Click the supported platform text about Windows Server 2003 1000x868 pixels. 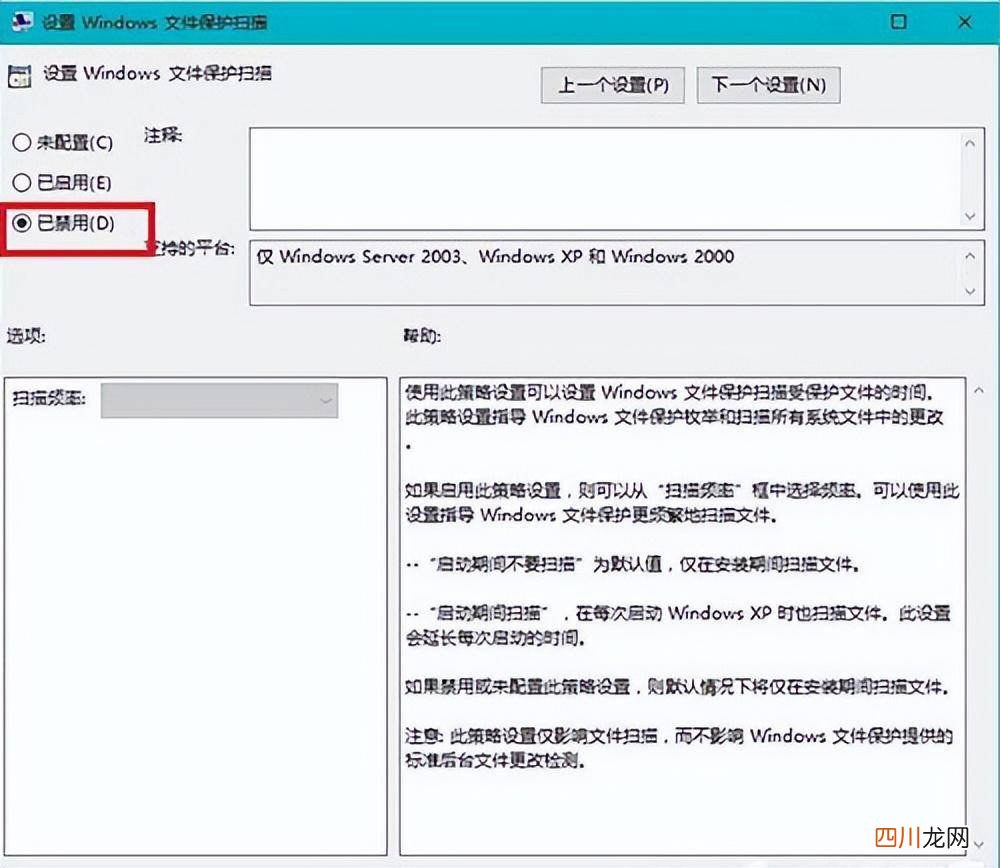[496, 256]
